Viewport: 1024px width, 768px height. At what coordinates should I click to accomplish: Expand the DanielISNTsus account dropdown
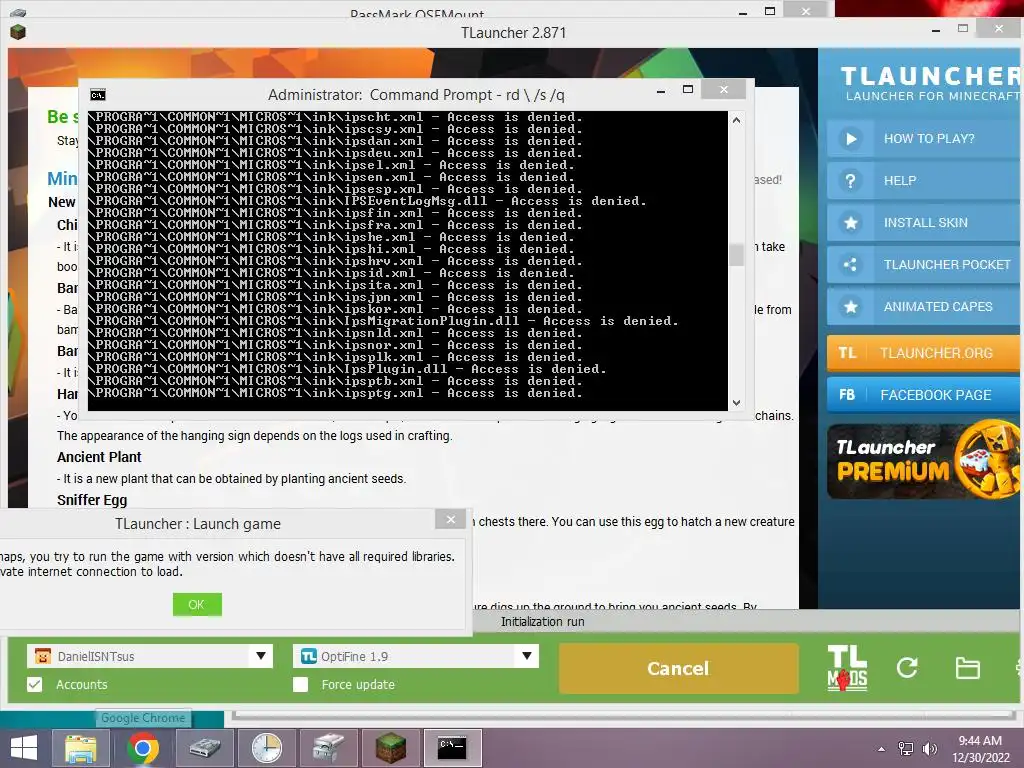pyautogui.click(x=261, y=656)
